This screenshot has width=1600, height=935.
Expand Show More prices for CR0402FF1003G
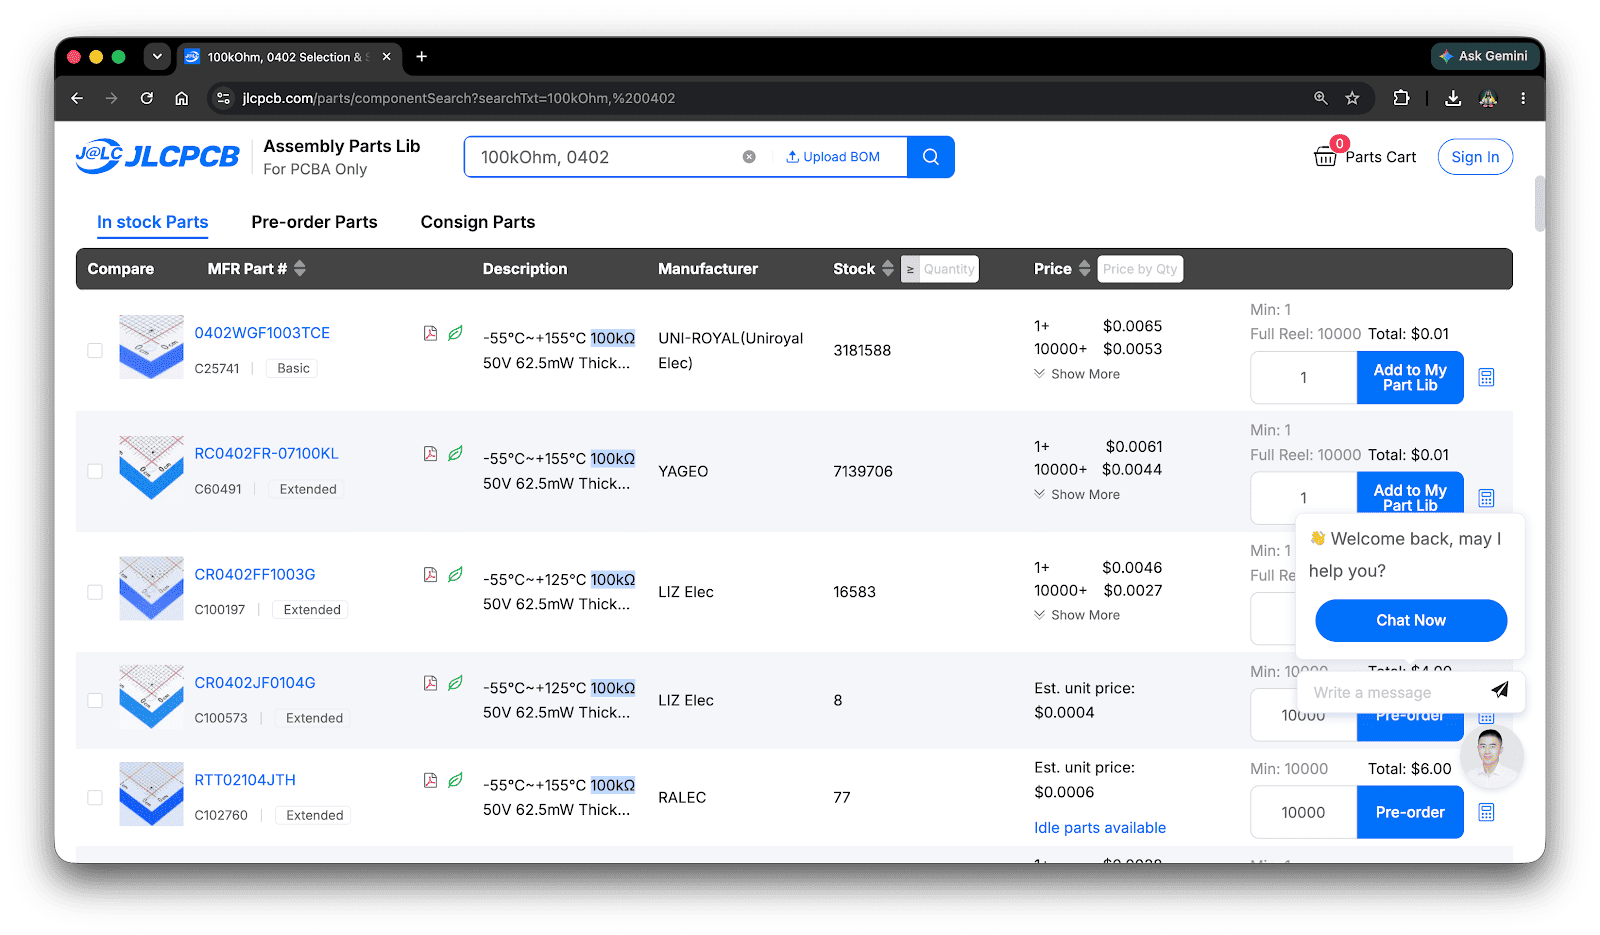point(1077,615)
